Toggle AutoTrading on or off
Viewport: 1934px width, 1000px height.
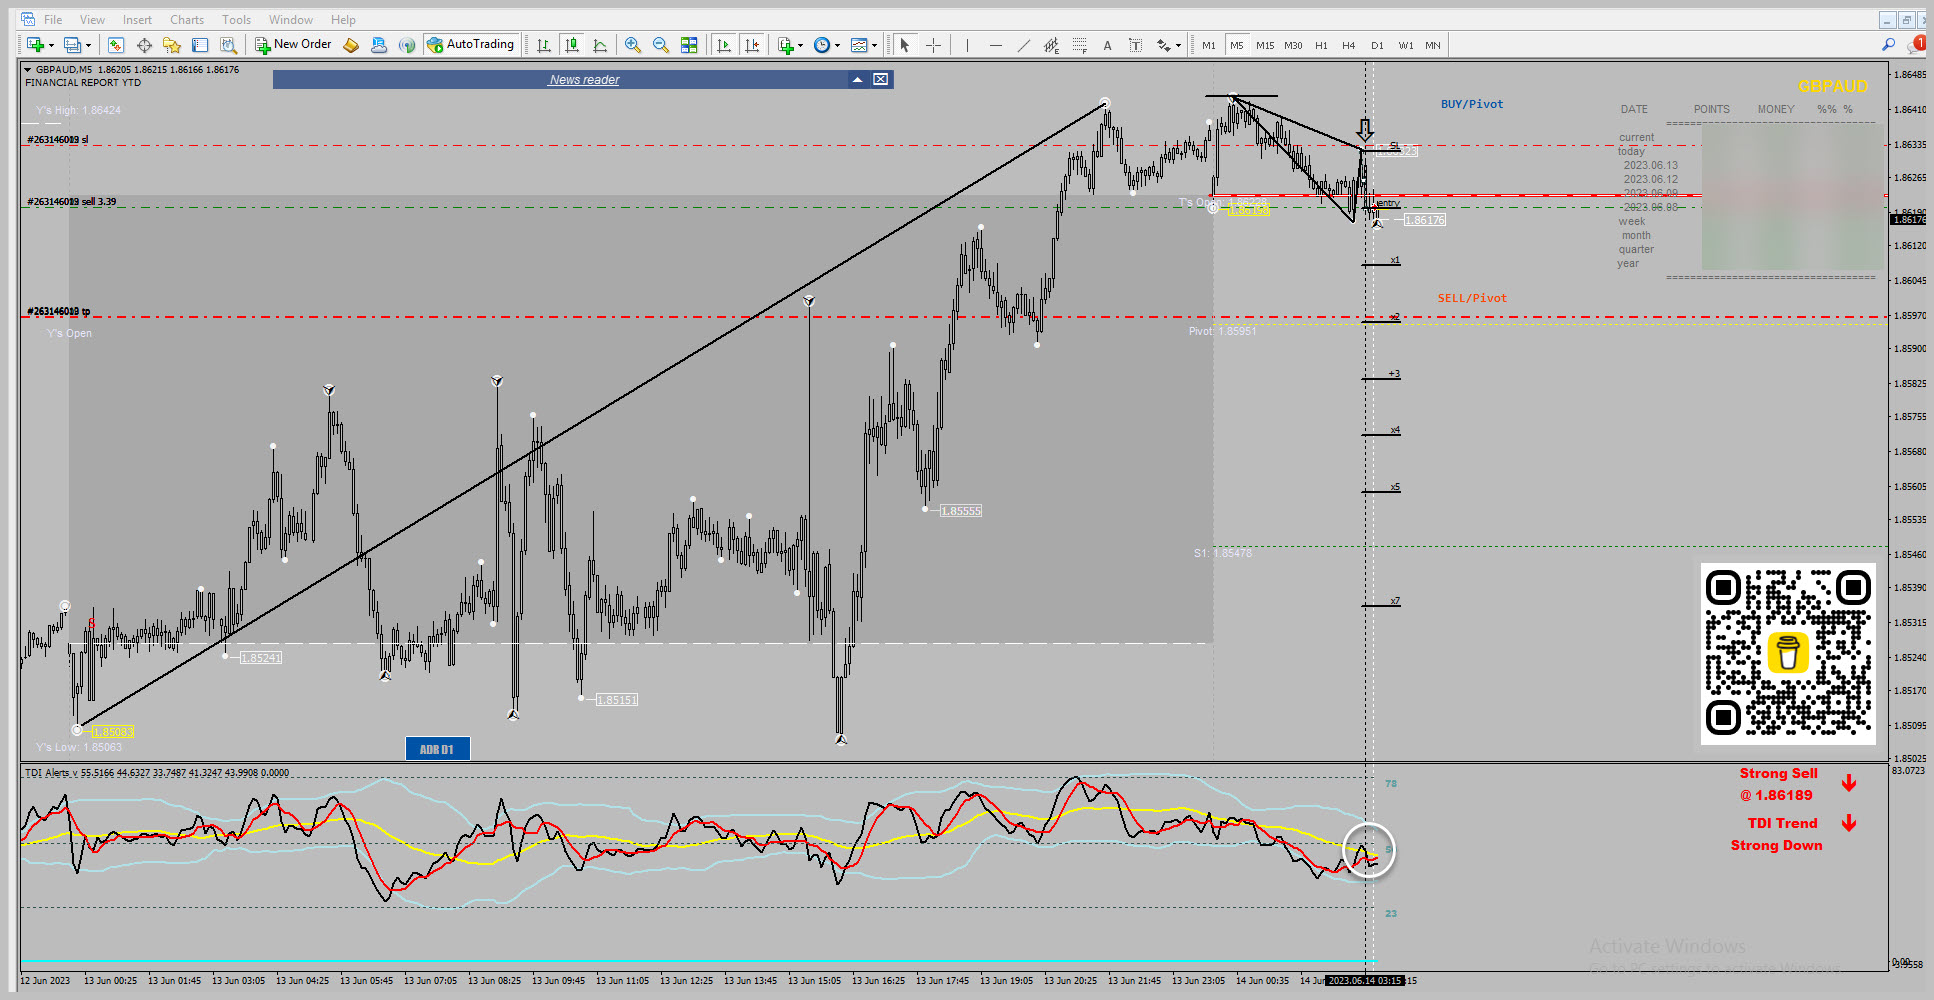tap(470, 44)
